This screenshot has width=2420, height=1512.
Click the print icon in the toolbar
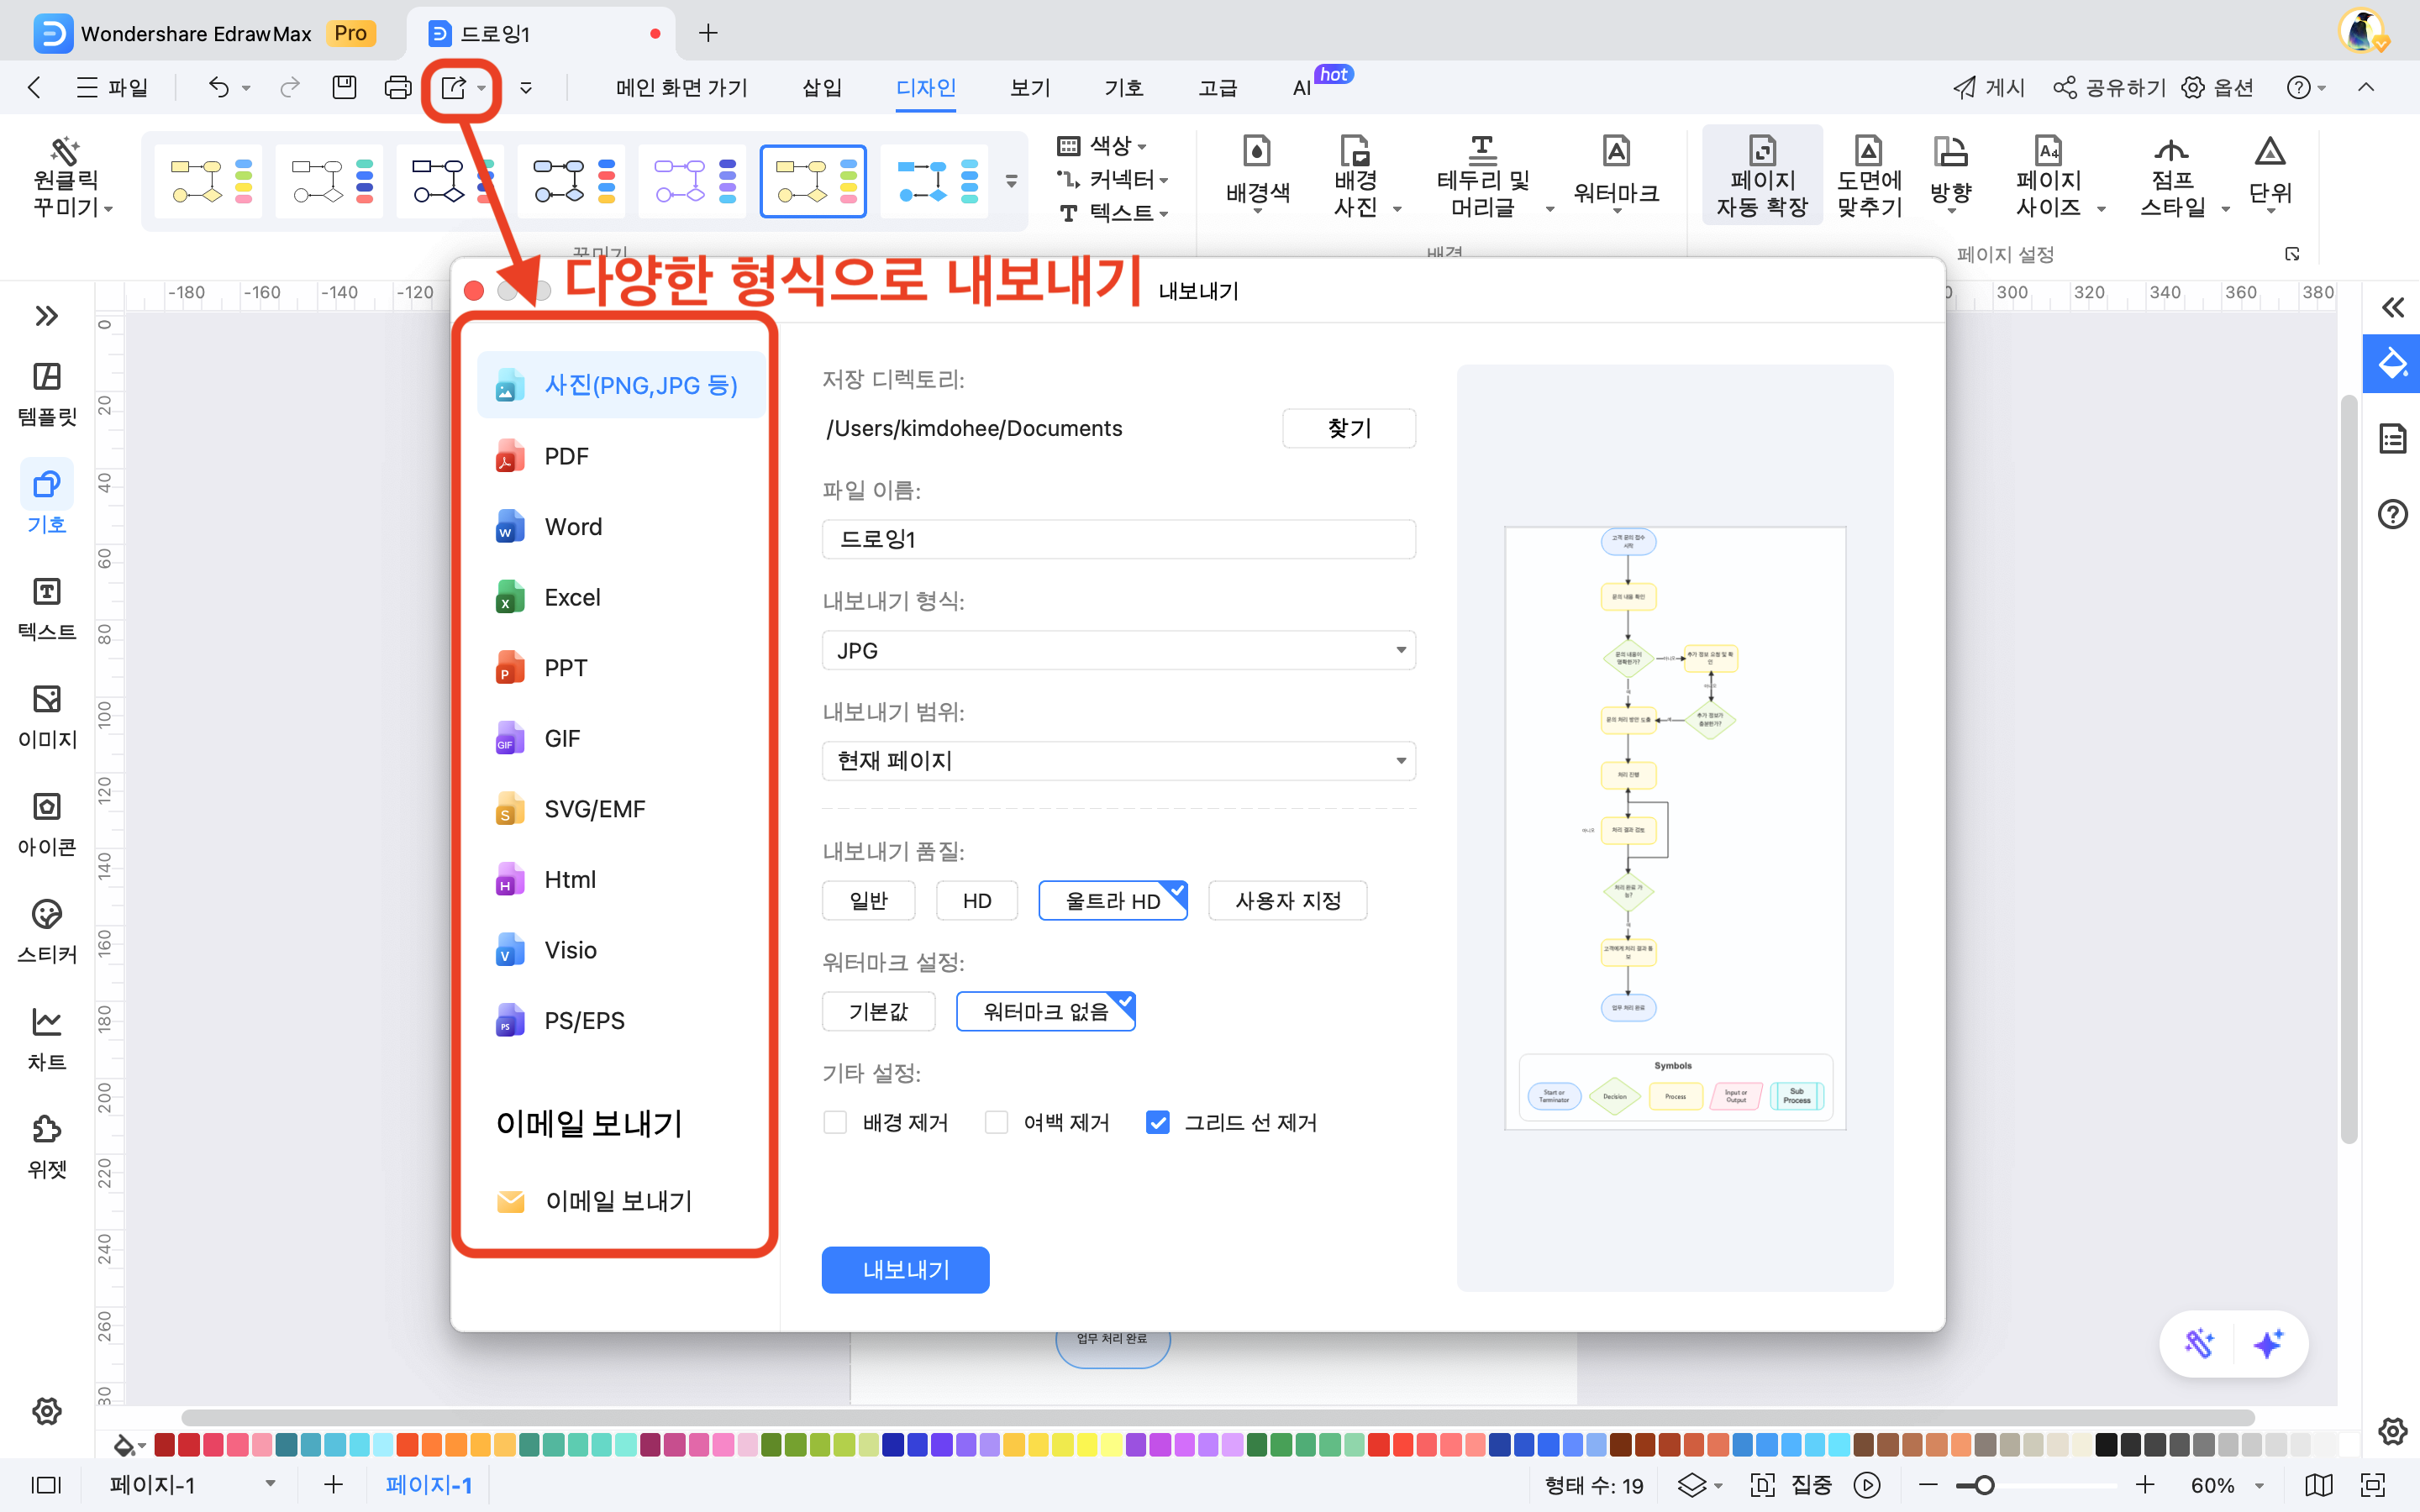[397, 88]
